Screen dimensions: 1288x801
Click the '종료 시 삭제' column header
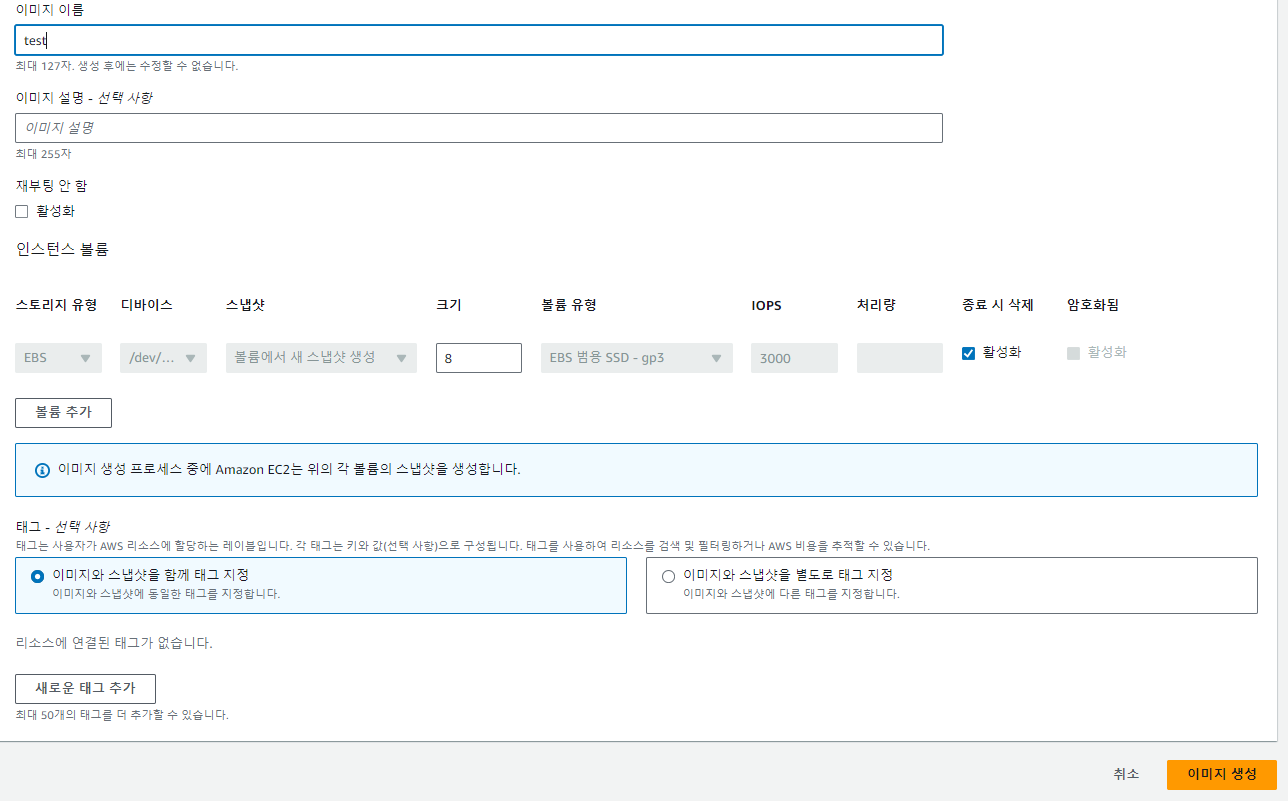pos(998,305)
